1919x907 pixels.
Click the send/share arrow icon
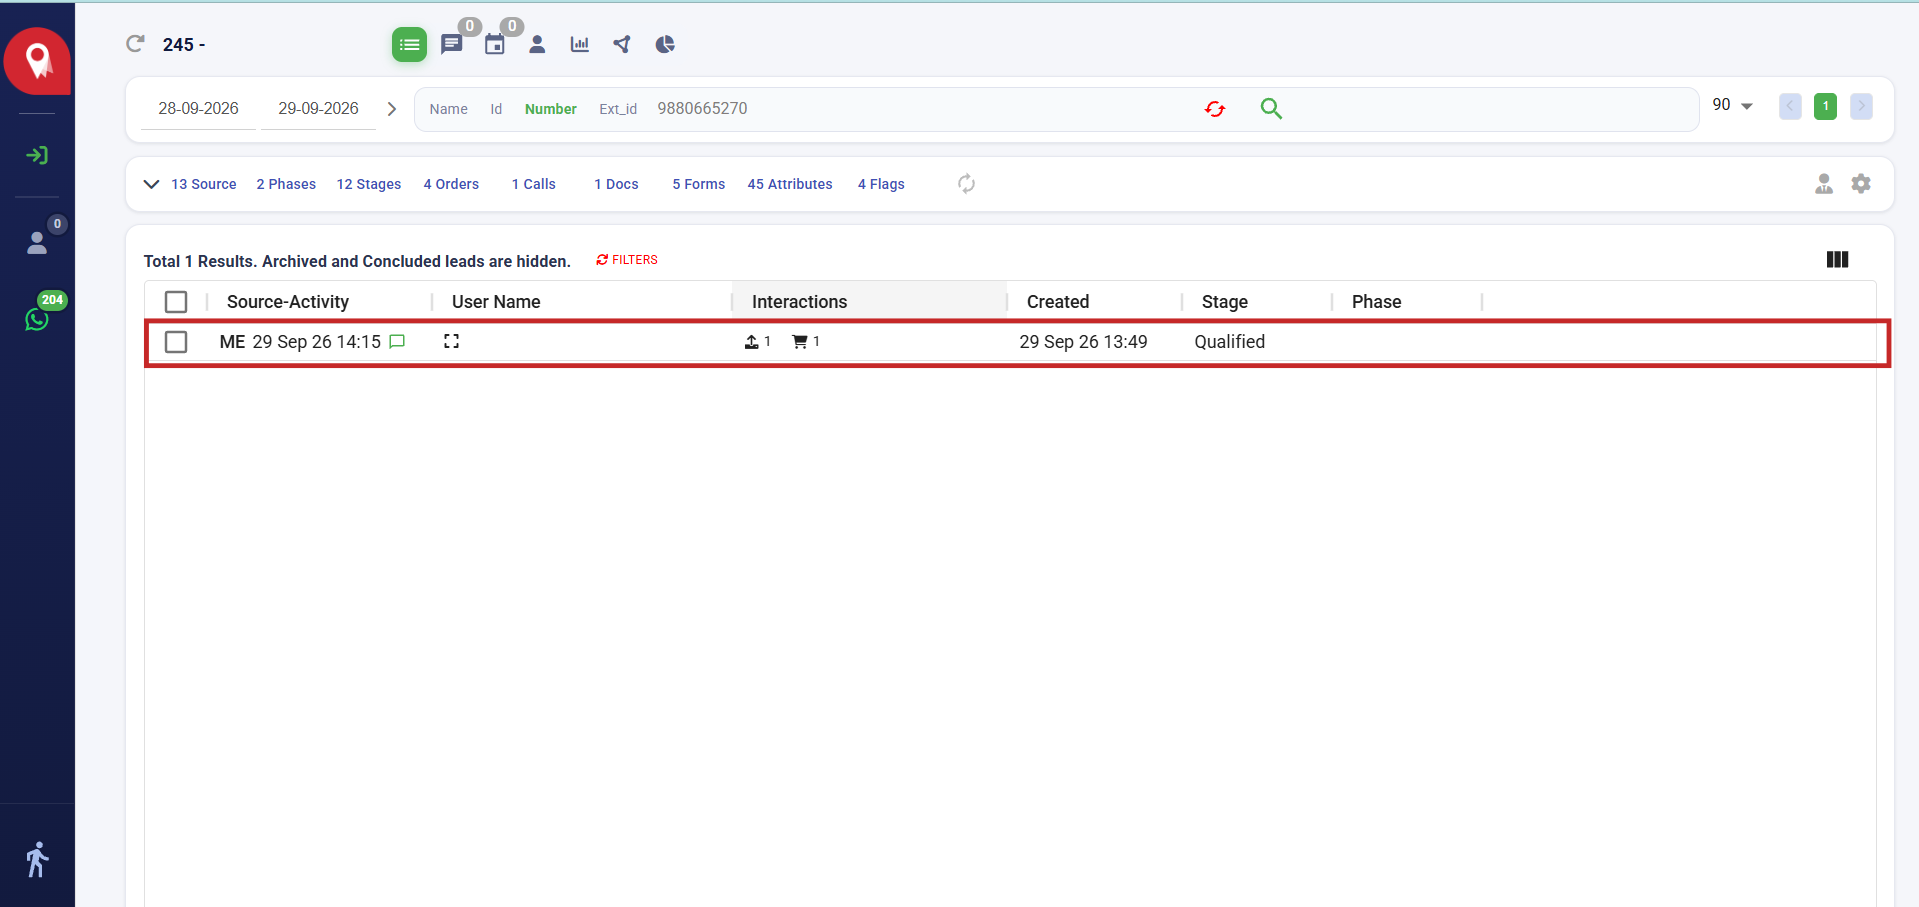tap(622, 44)
